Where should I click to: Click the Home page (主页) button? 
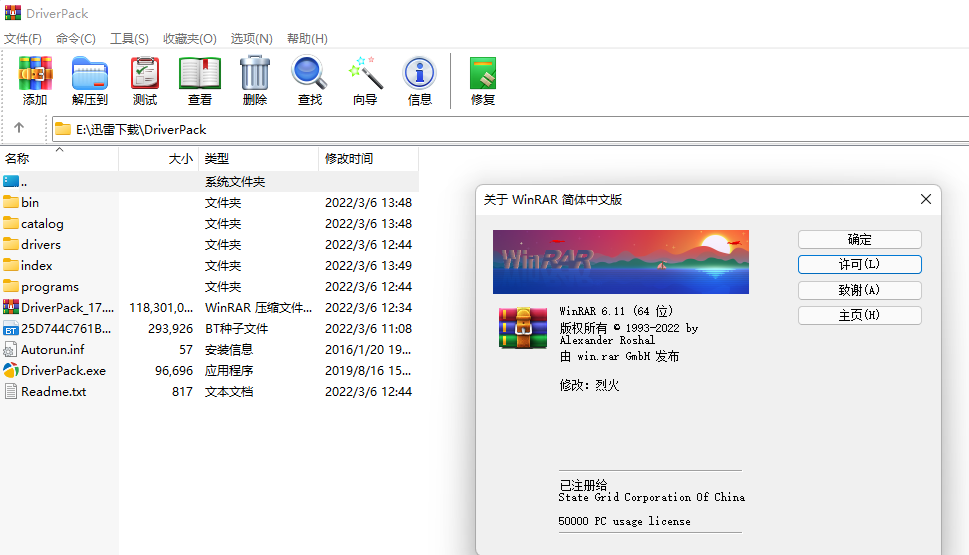(x=860, y=315)
